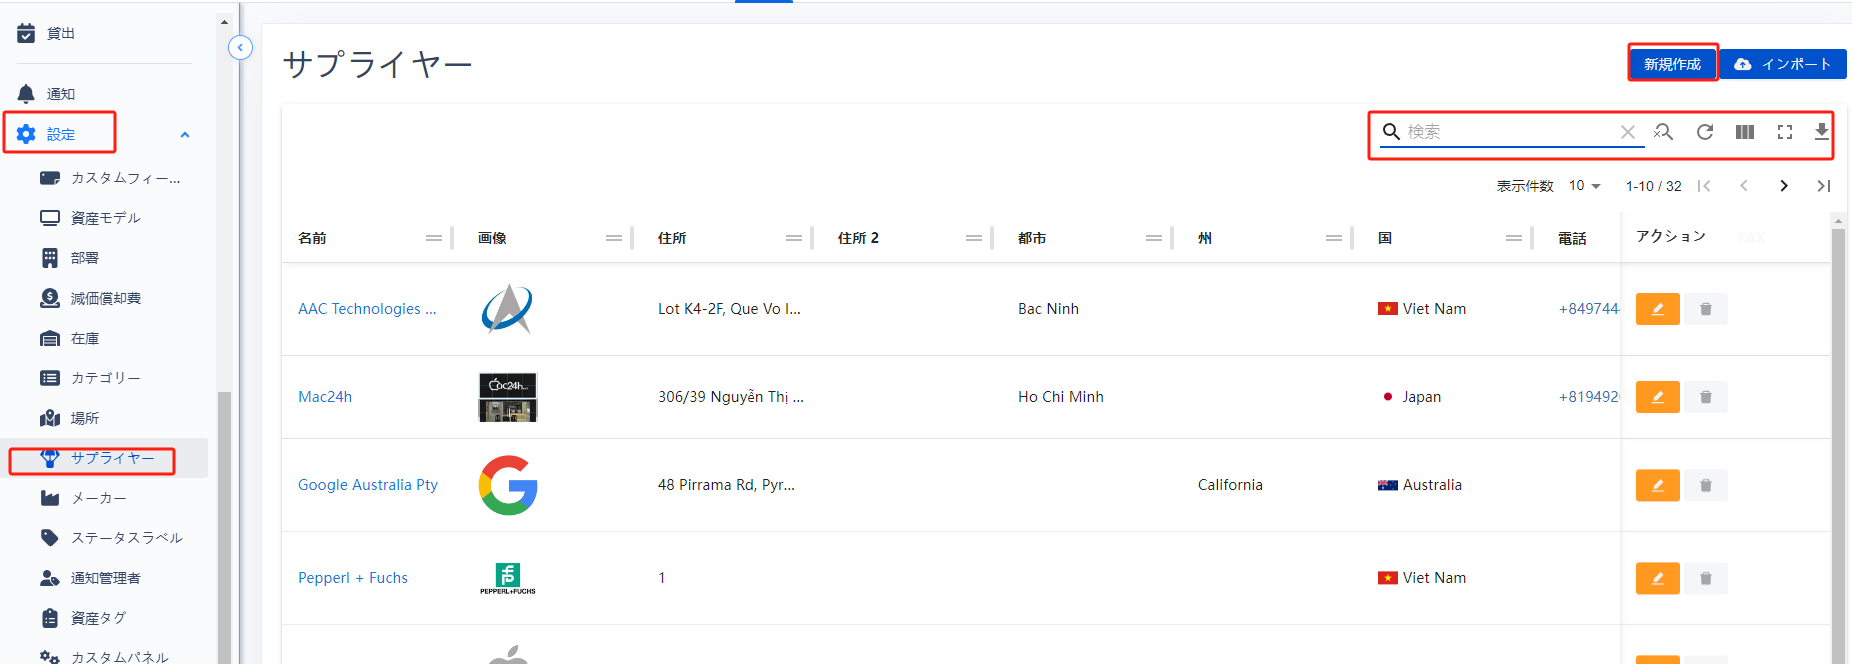Clear the search field with X
Image resolution: width=1852 pixels, height=664 pixels.
coord(1628,132)
